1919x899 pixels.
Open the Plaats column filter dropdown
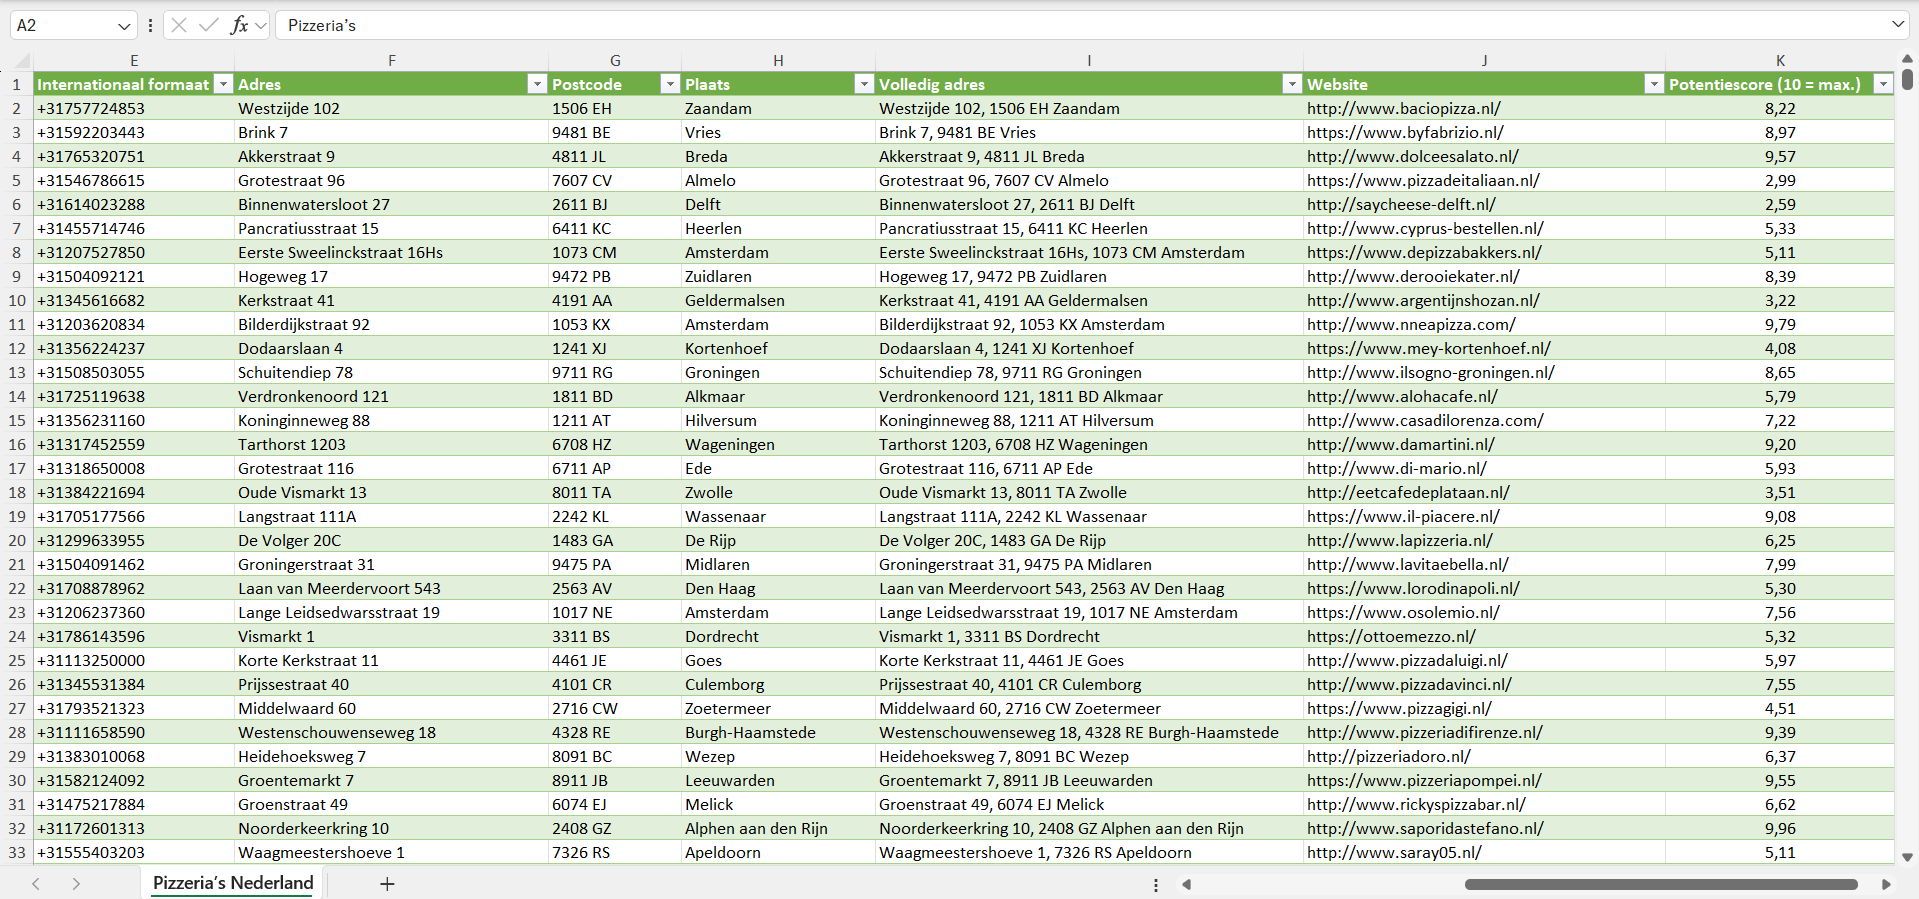point(864,84)
